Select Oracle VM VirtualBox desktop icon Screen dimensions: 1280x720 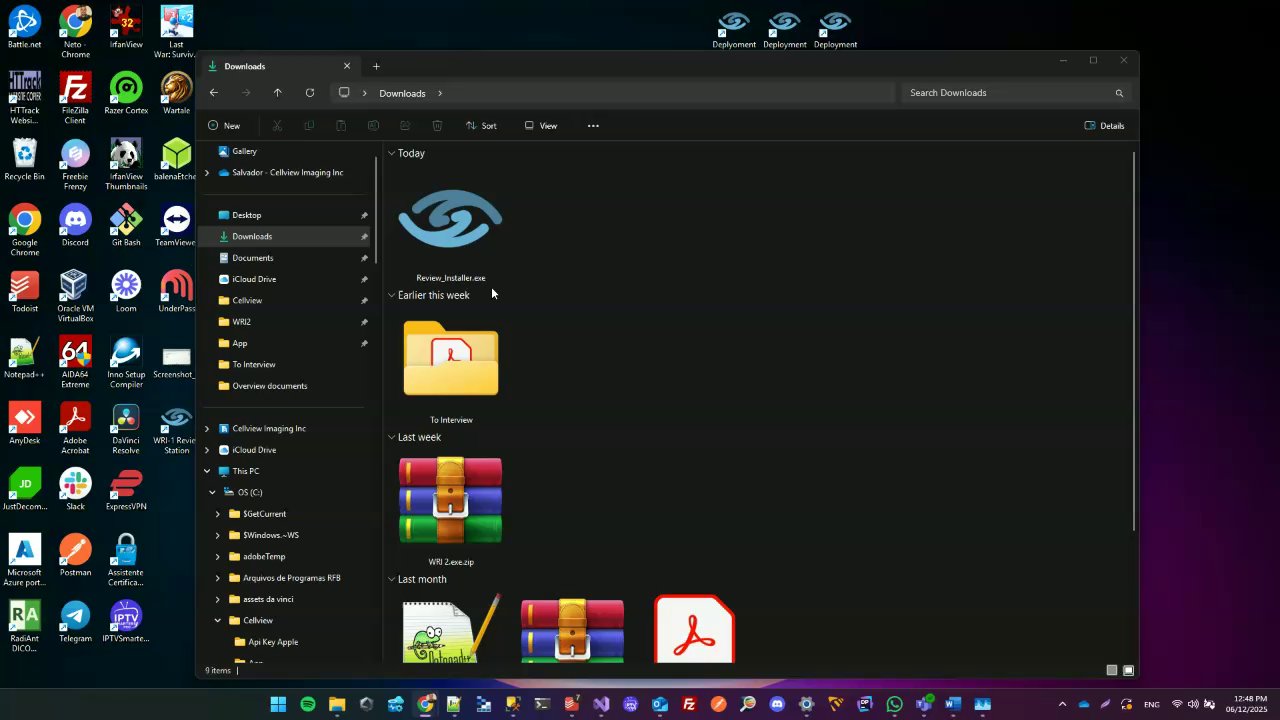75,297
